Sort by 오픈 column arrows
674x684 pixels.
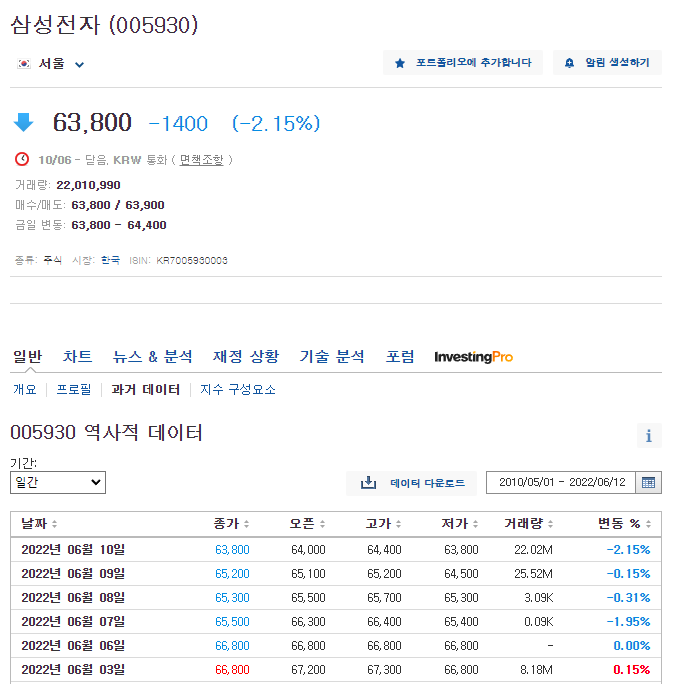click(x=322, y=524)
